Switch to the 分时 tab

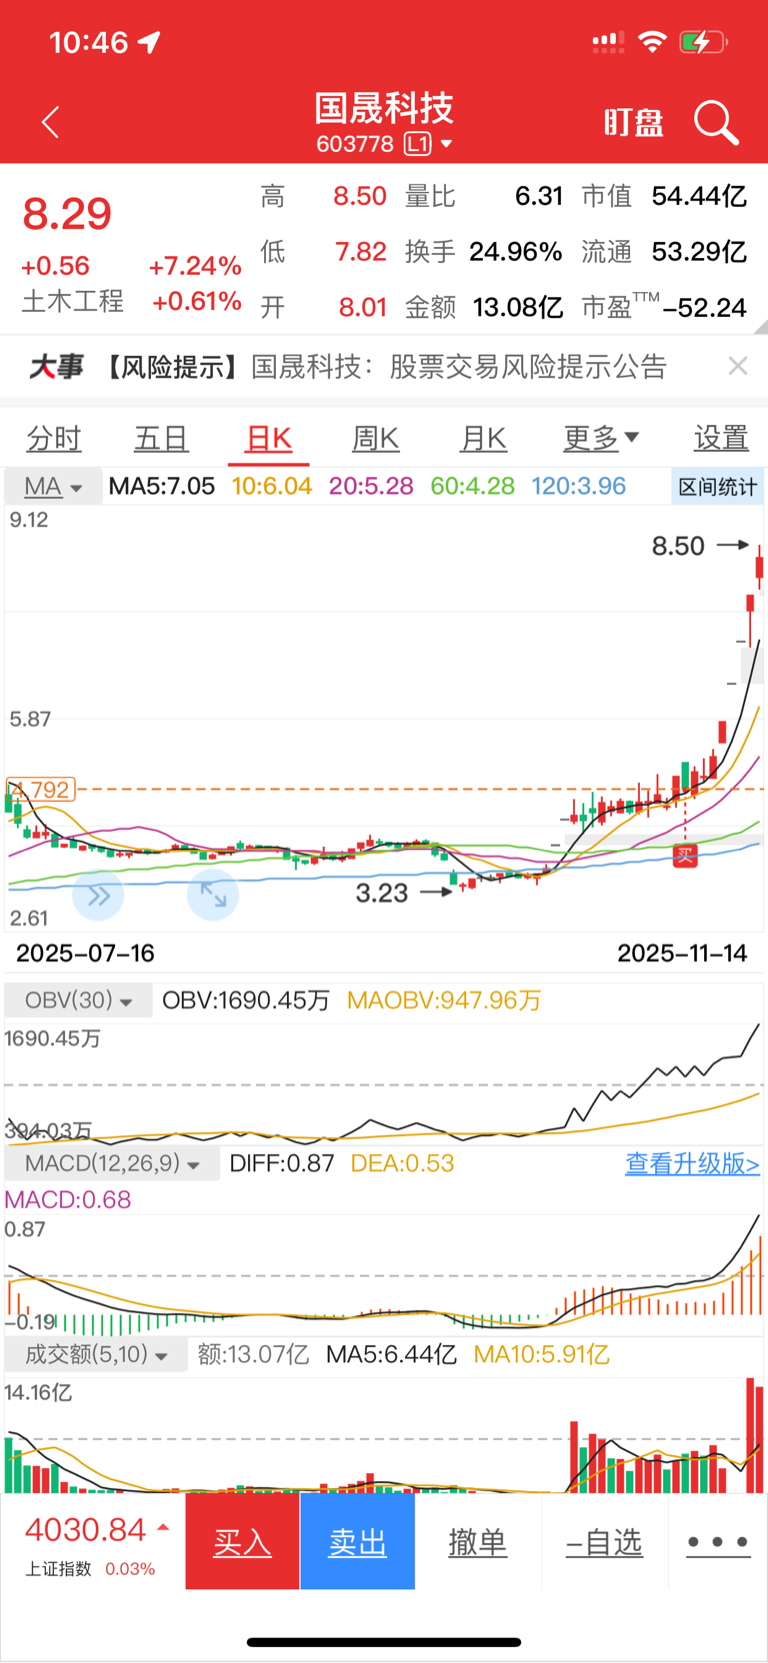(x=54, y=438)
